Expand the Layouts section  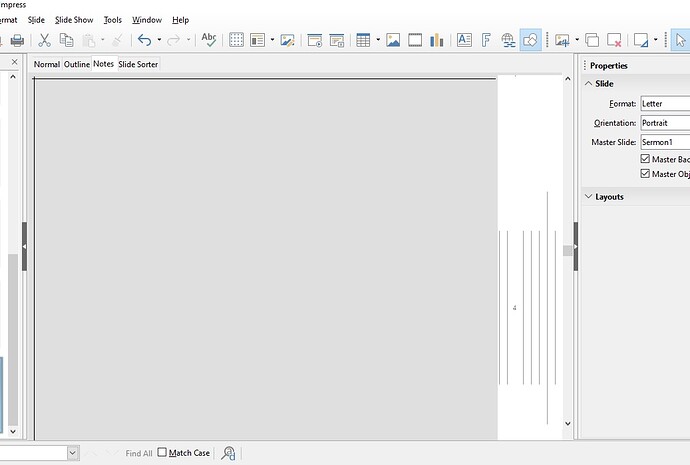588,197
